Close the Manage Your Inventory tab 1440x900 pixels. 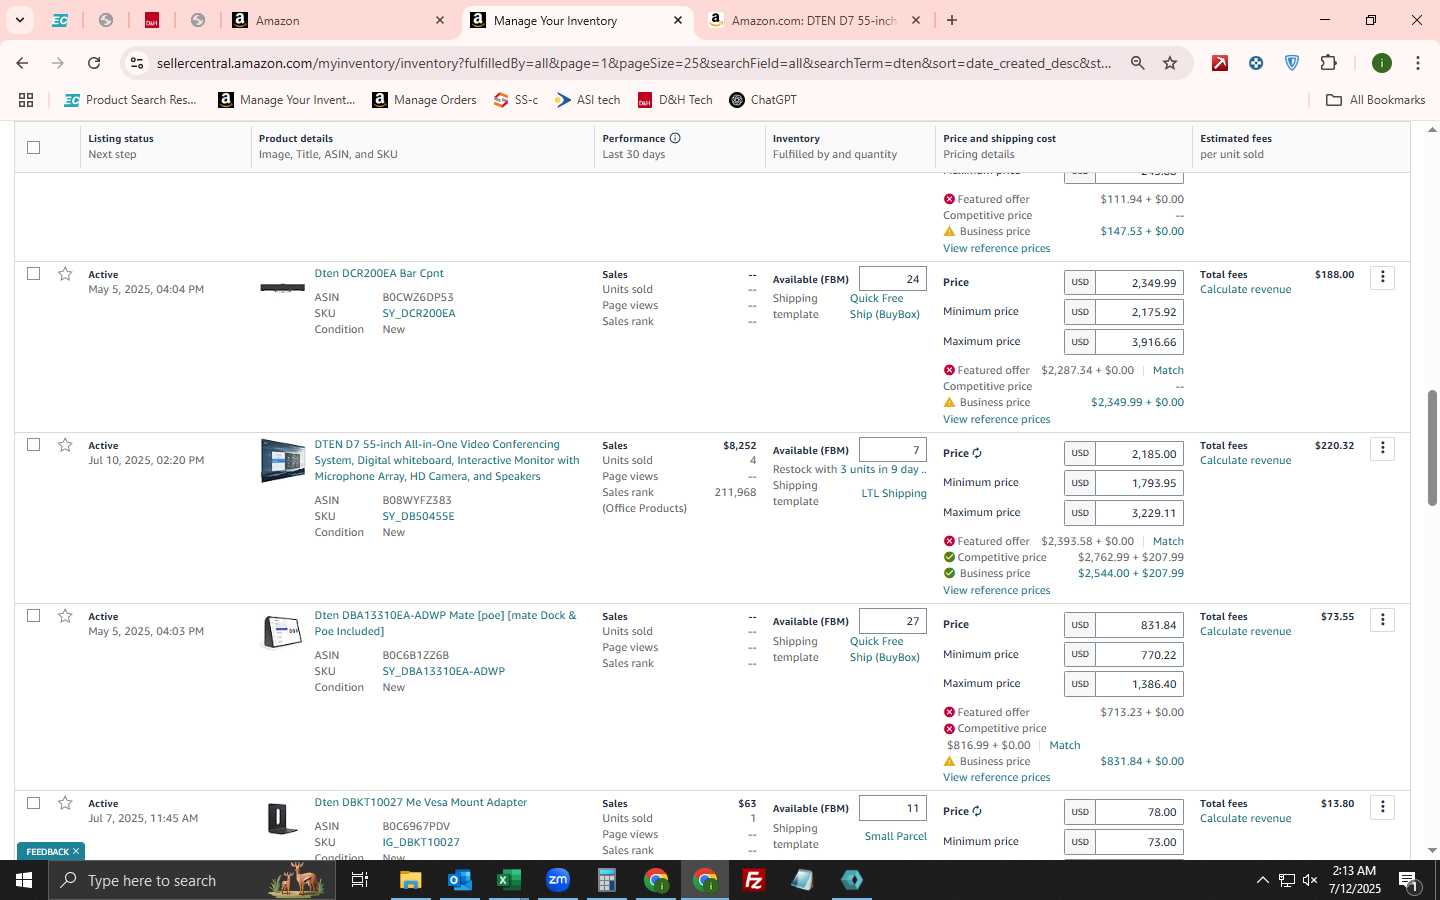click(x=677, y=20)
